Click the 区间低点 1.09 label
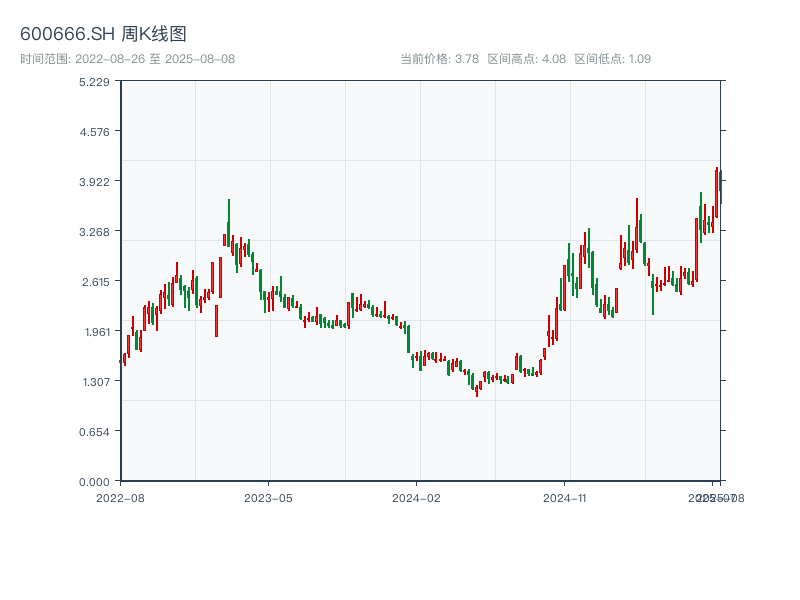 coord(612,59)
